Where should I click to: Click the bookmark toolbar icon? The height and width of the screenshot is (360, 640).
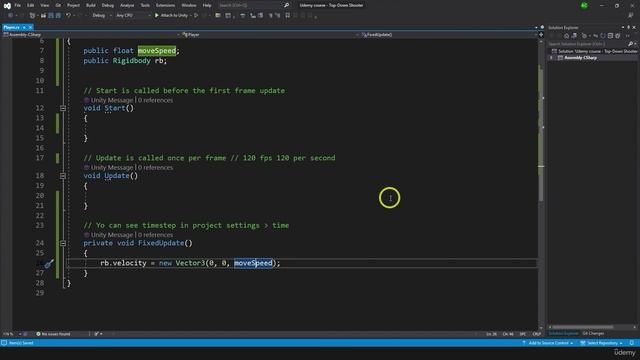[x=287, y=15]
